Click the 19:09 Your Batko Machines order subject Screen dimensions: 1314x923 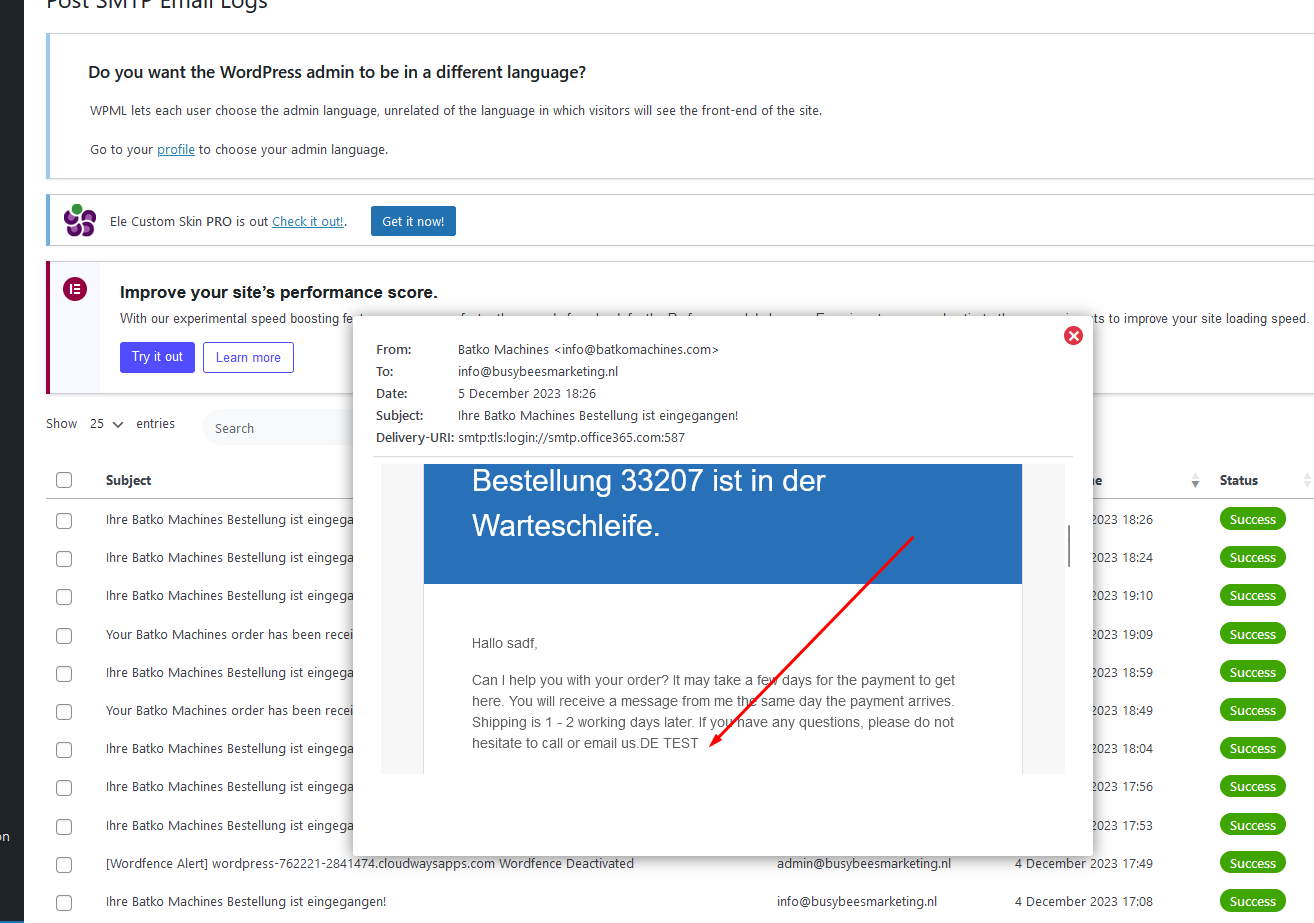pyautogui.click(x=229, y=634)
